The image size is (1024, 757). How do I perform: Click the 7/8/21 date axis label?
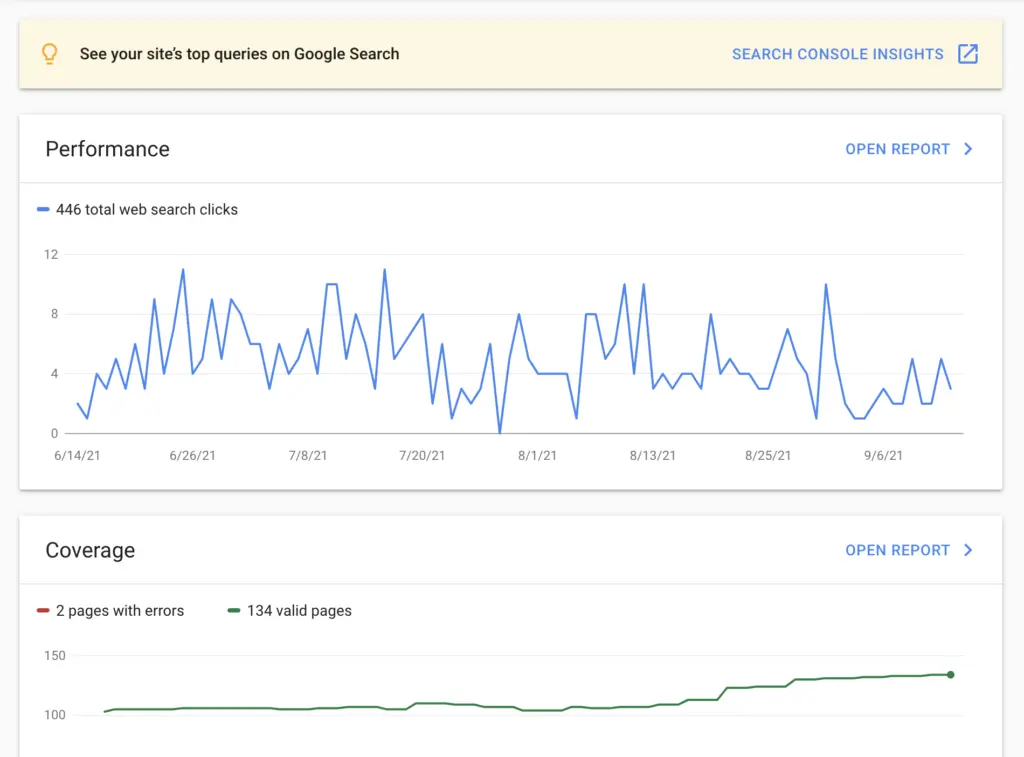coord(308,456)
